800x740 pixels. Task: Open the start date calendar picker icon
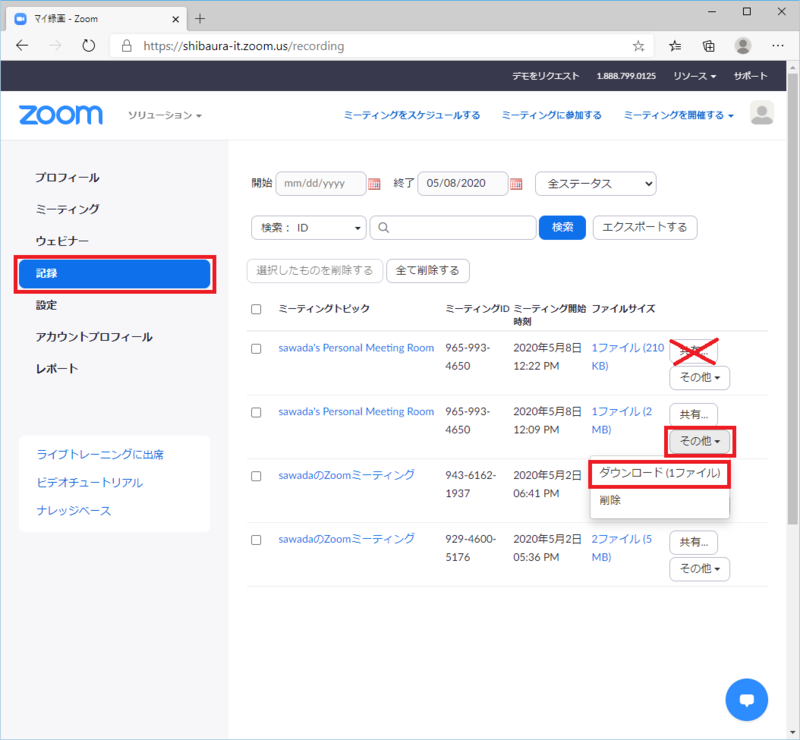[x=374, y=184]
